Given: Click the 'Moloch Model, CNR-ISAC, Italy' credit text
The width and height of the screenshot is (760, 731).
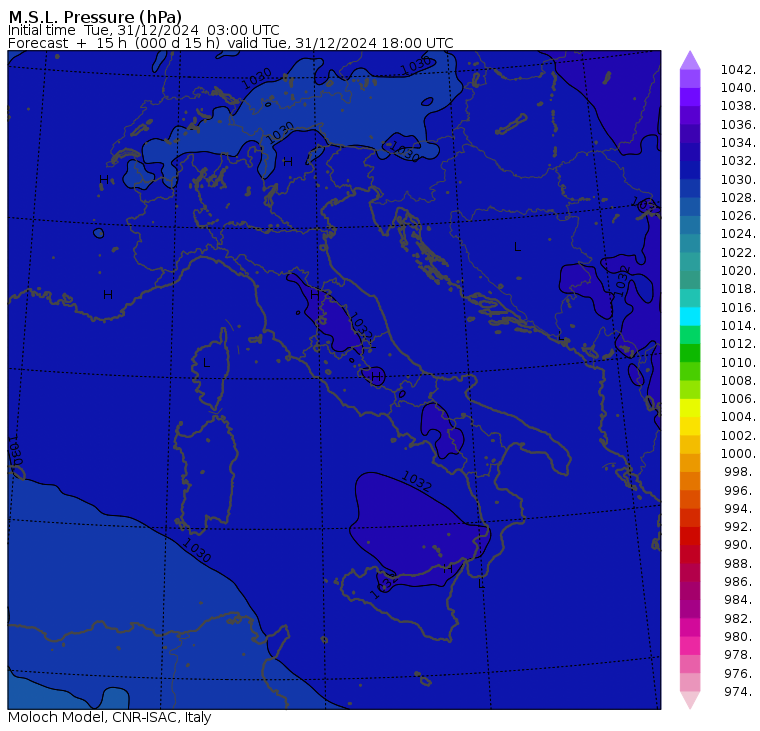Looking at the screenshot, I should (110, 717).
